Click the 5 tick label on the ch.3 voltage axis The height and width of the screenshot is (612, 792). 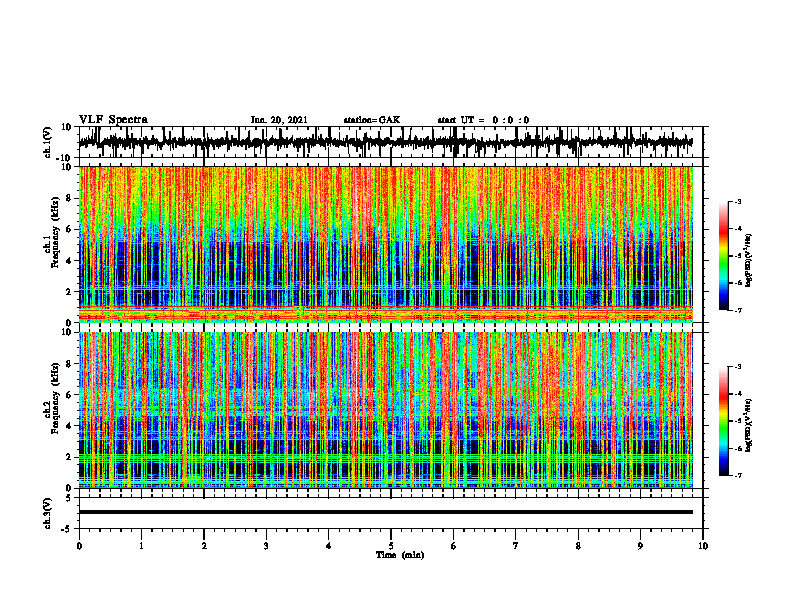(x=69, y=498)
